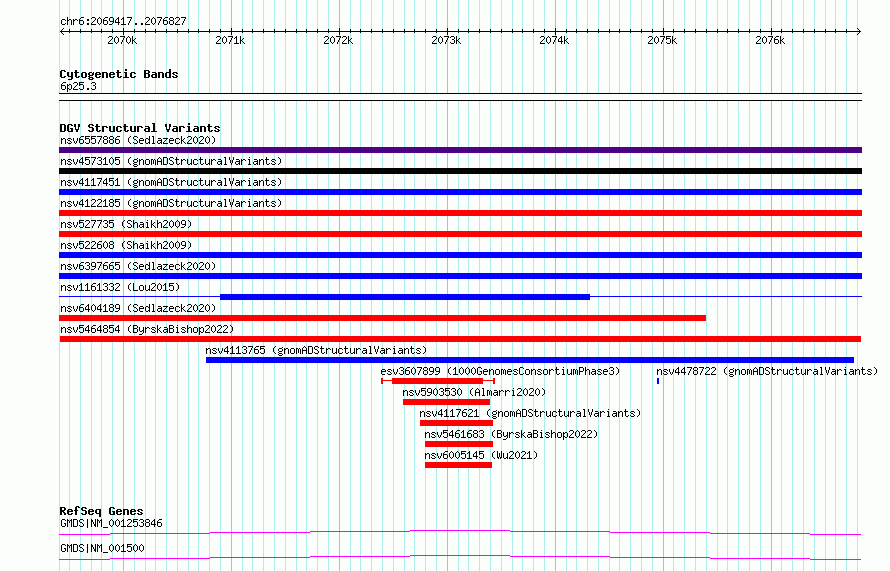
Task: Click the nsv6557886 (Sedlazeck2020) variant label
Action: pos(138,140)
